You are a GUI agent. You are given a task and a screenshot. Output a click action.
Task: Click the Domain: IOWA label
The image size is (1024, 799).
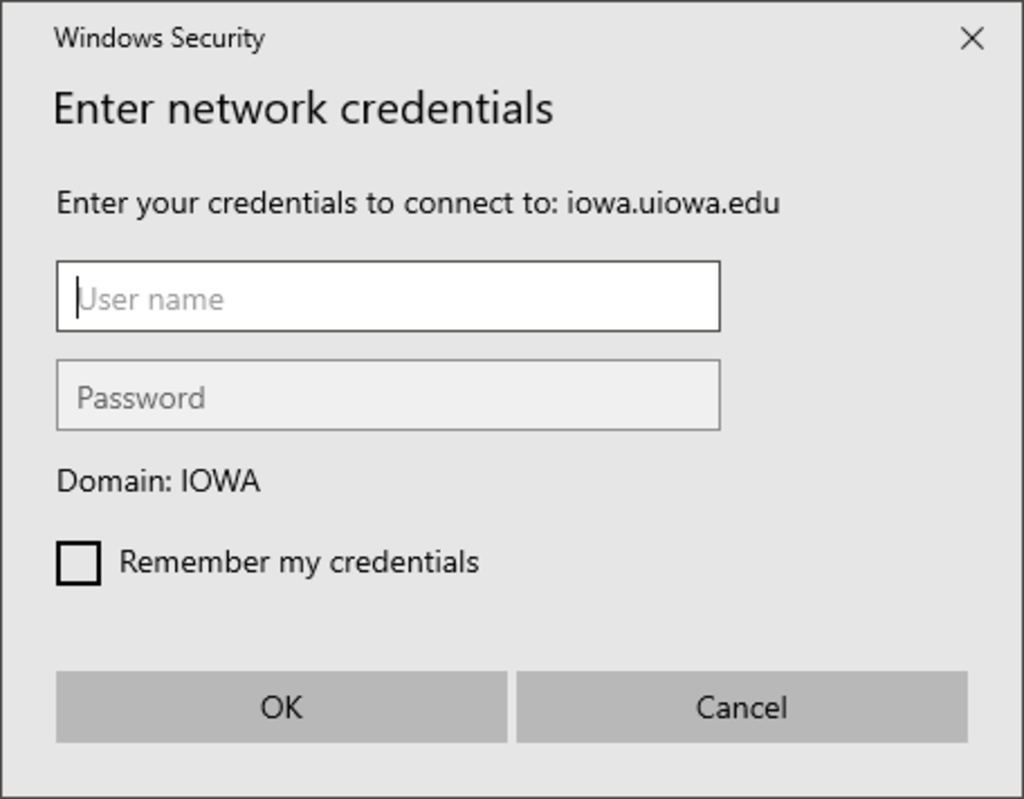coord(157,481)
